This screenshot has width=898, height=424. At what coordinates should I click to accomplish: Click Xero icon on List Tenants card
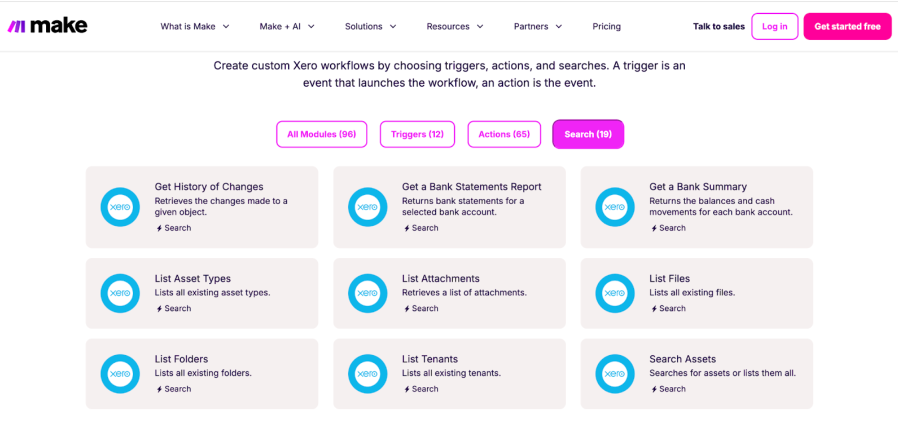[368, 374]
